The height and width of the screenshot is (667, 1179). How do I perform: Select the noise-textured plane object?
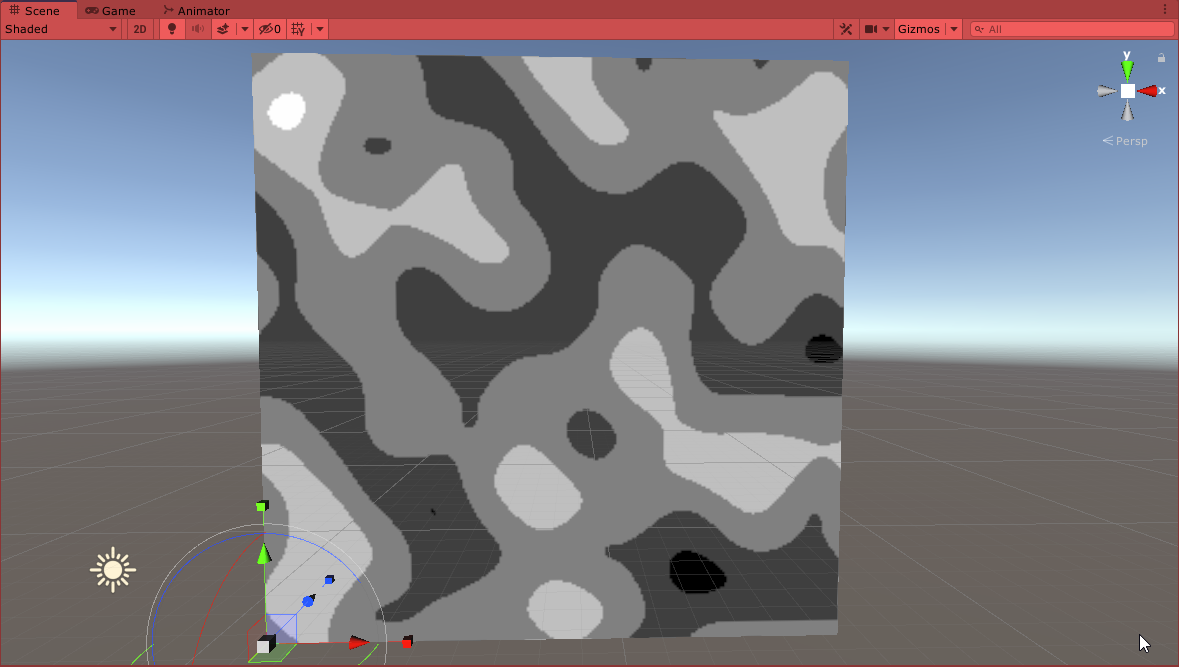(x=550, y=347)
